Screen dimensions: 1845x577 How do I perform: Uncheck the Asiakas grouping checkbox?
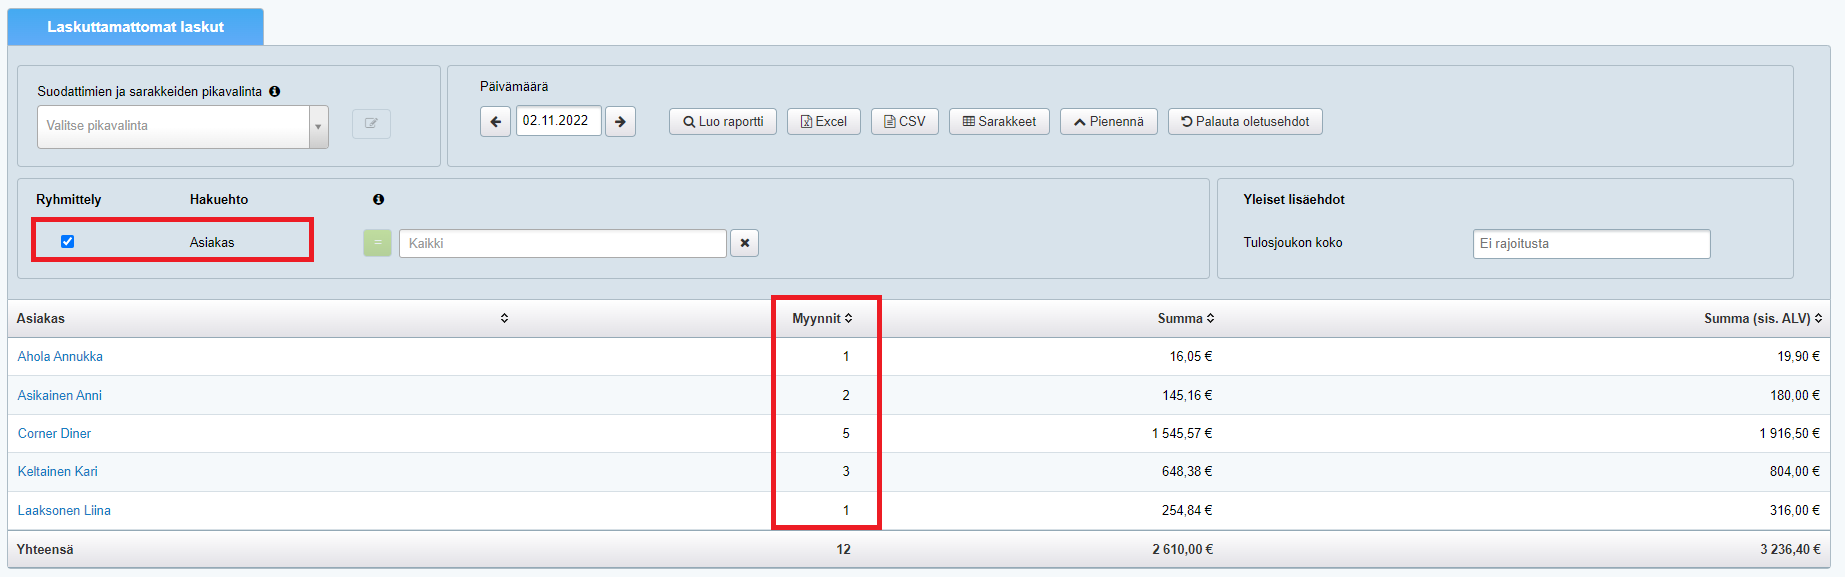point(68,241)
